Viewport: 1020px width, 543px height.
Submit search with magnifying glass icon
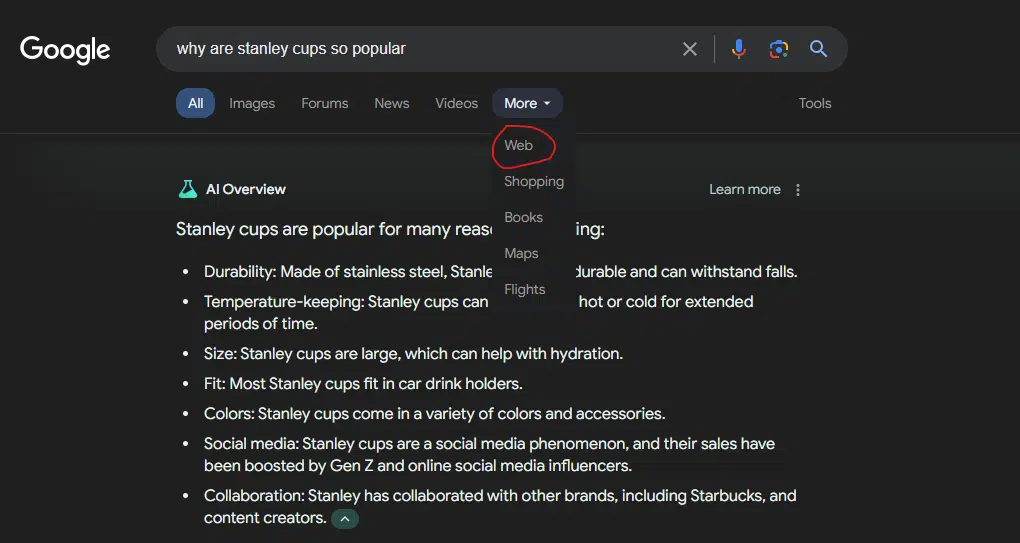point(818,49)
